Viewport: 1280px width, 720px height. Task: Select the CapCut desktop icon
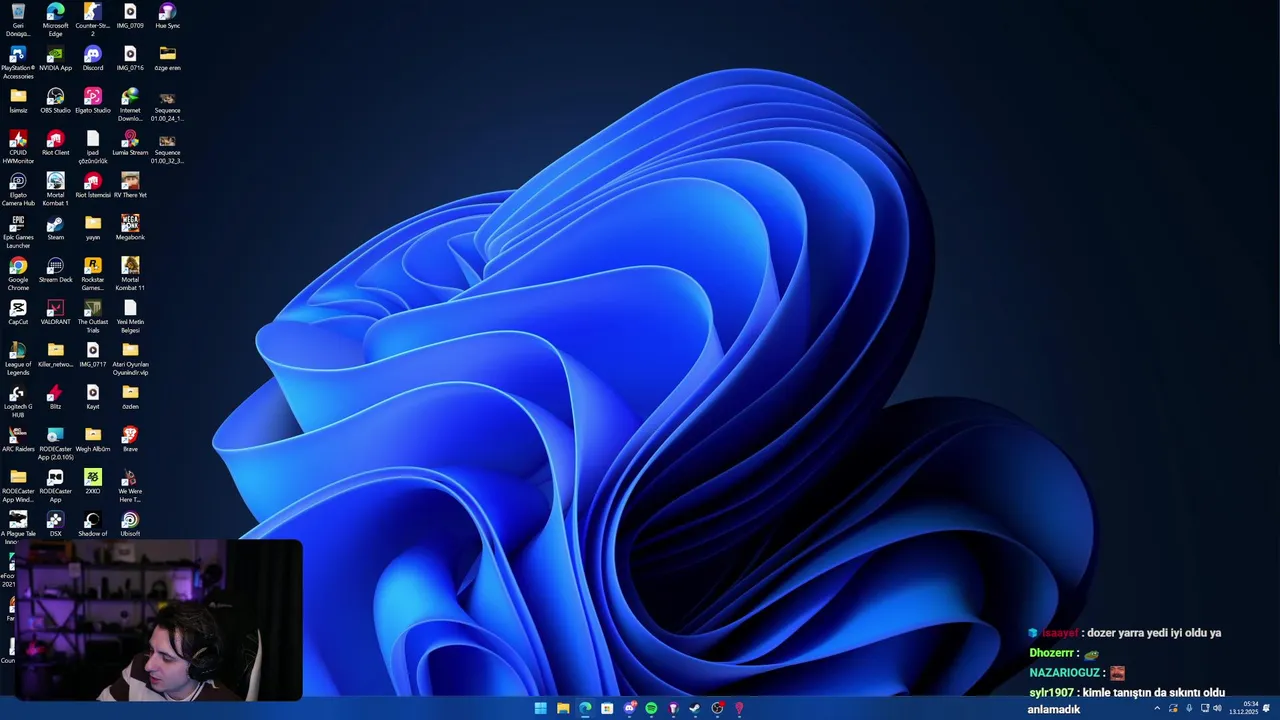pos(18,312)
